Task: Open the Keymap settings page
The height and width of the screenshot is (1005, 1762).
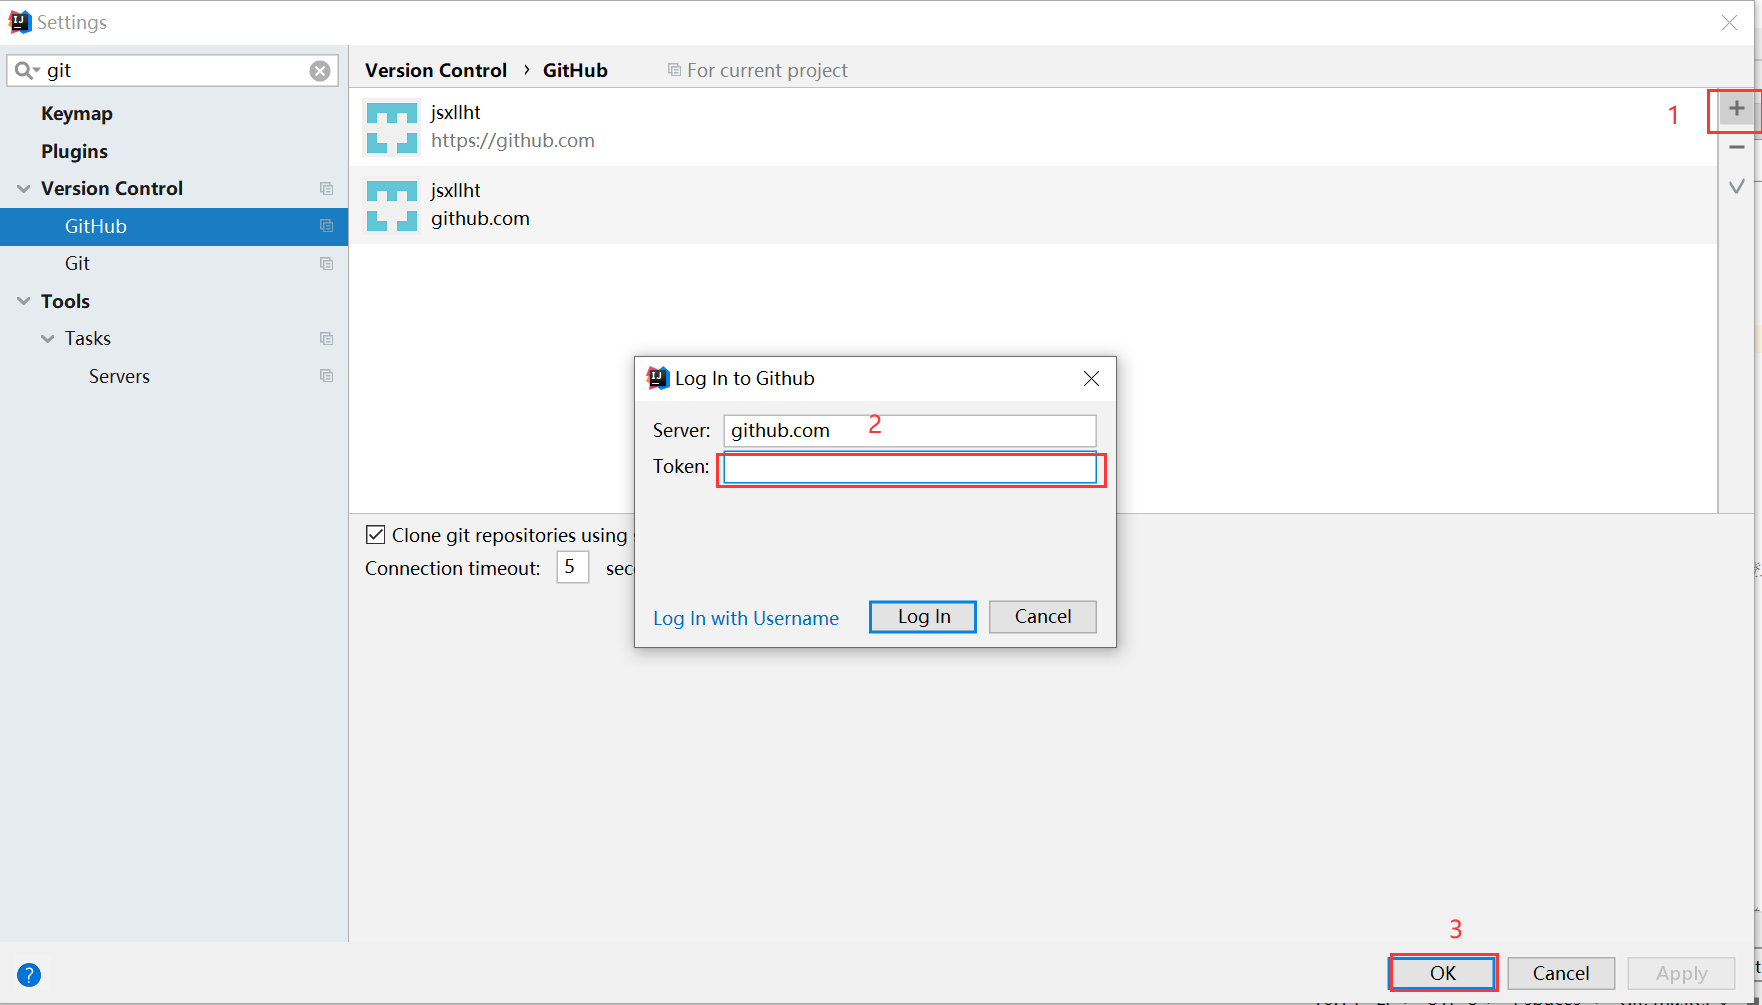Action: click(77, 114)
